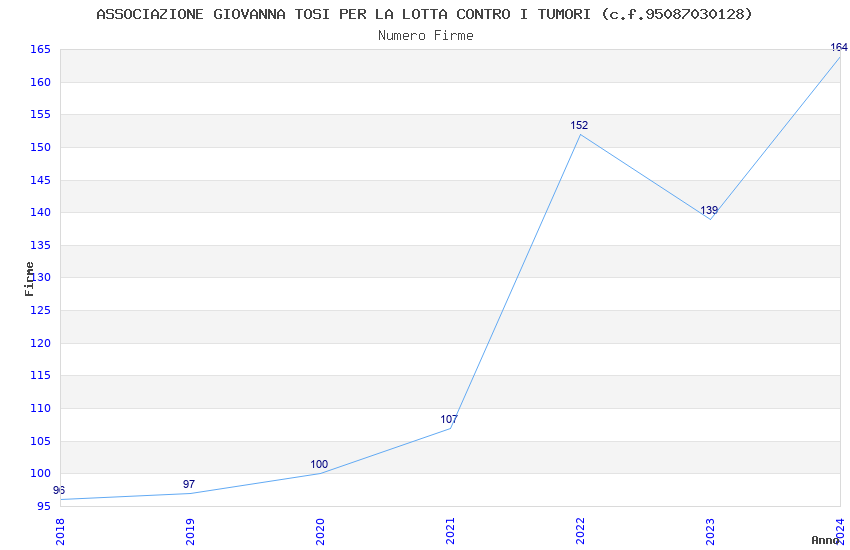Image resolution: width=850 pixels, height=550 pixels.
Task: Click the x-axis year 2018
Action: pos(60,532)
